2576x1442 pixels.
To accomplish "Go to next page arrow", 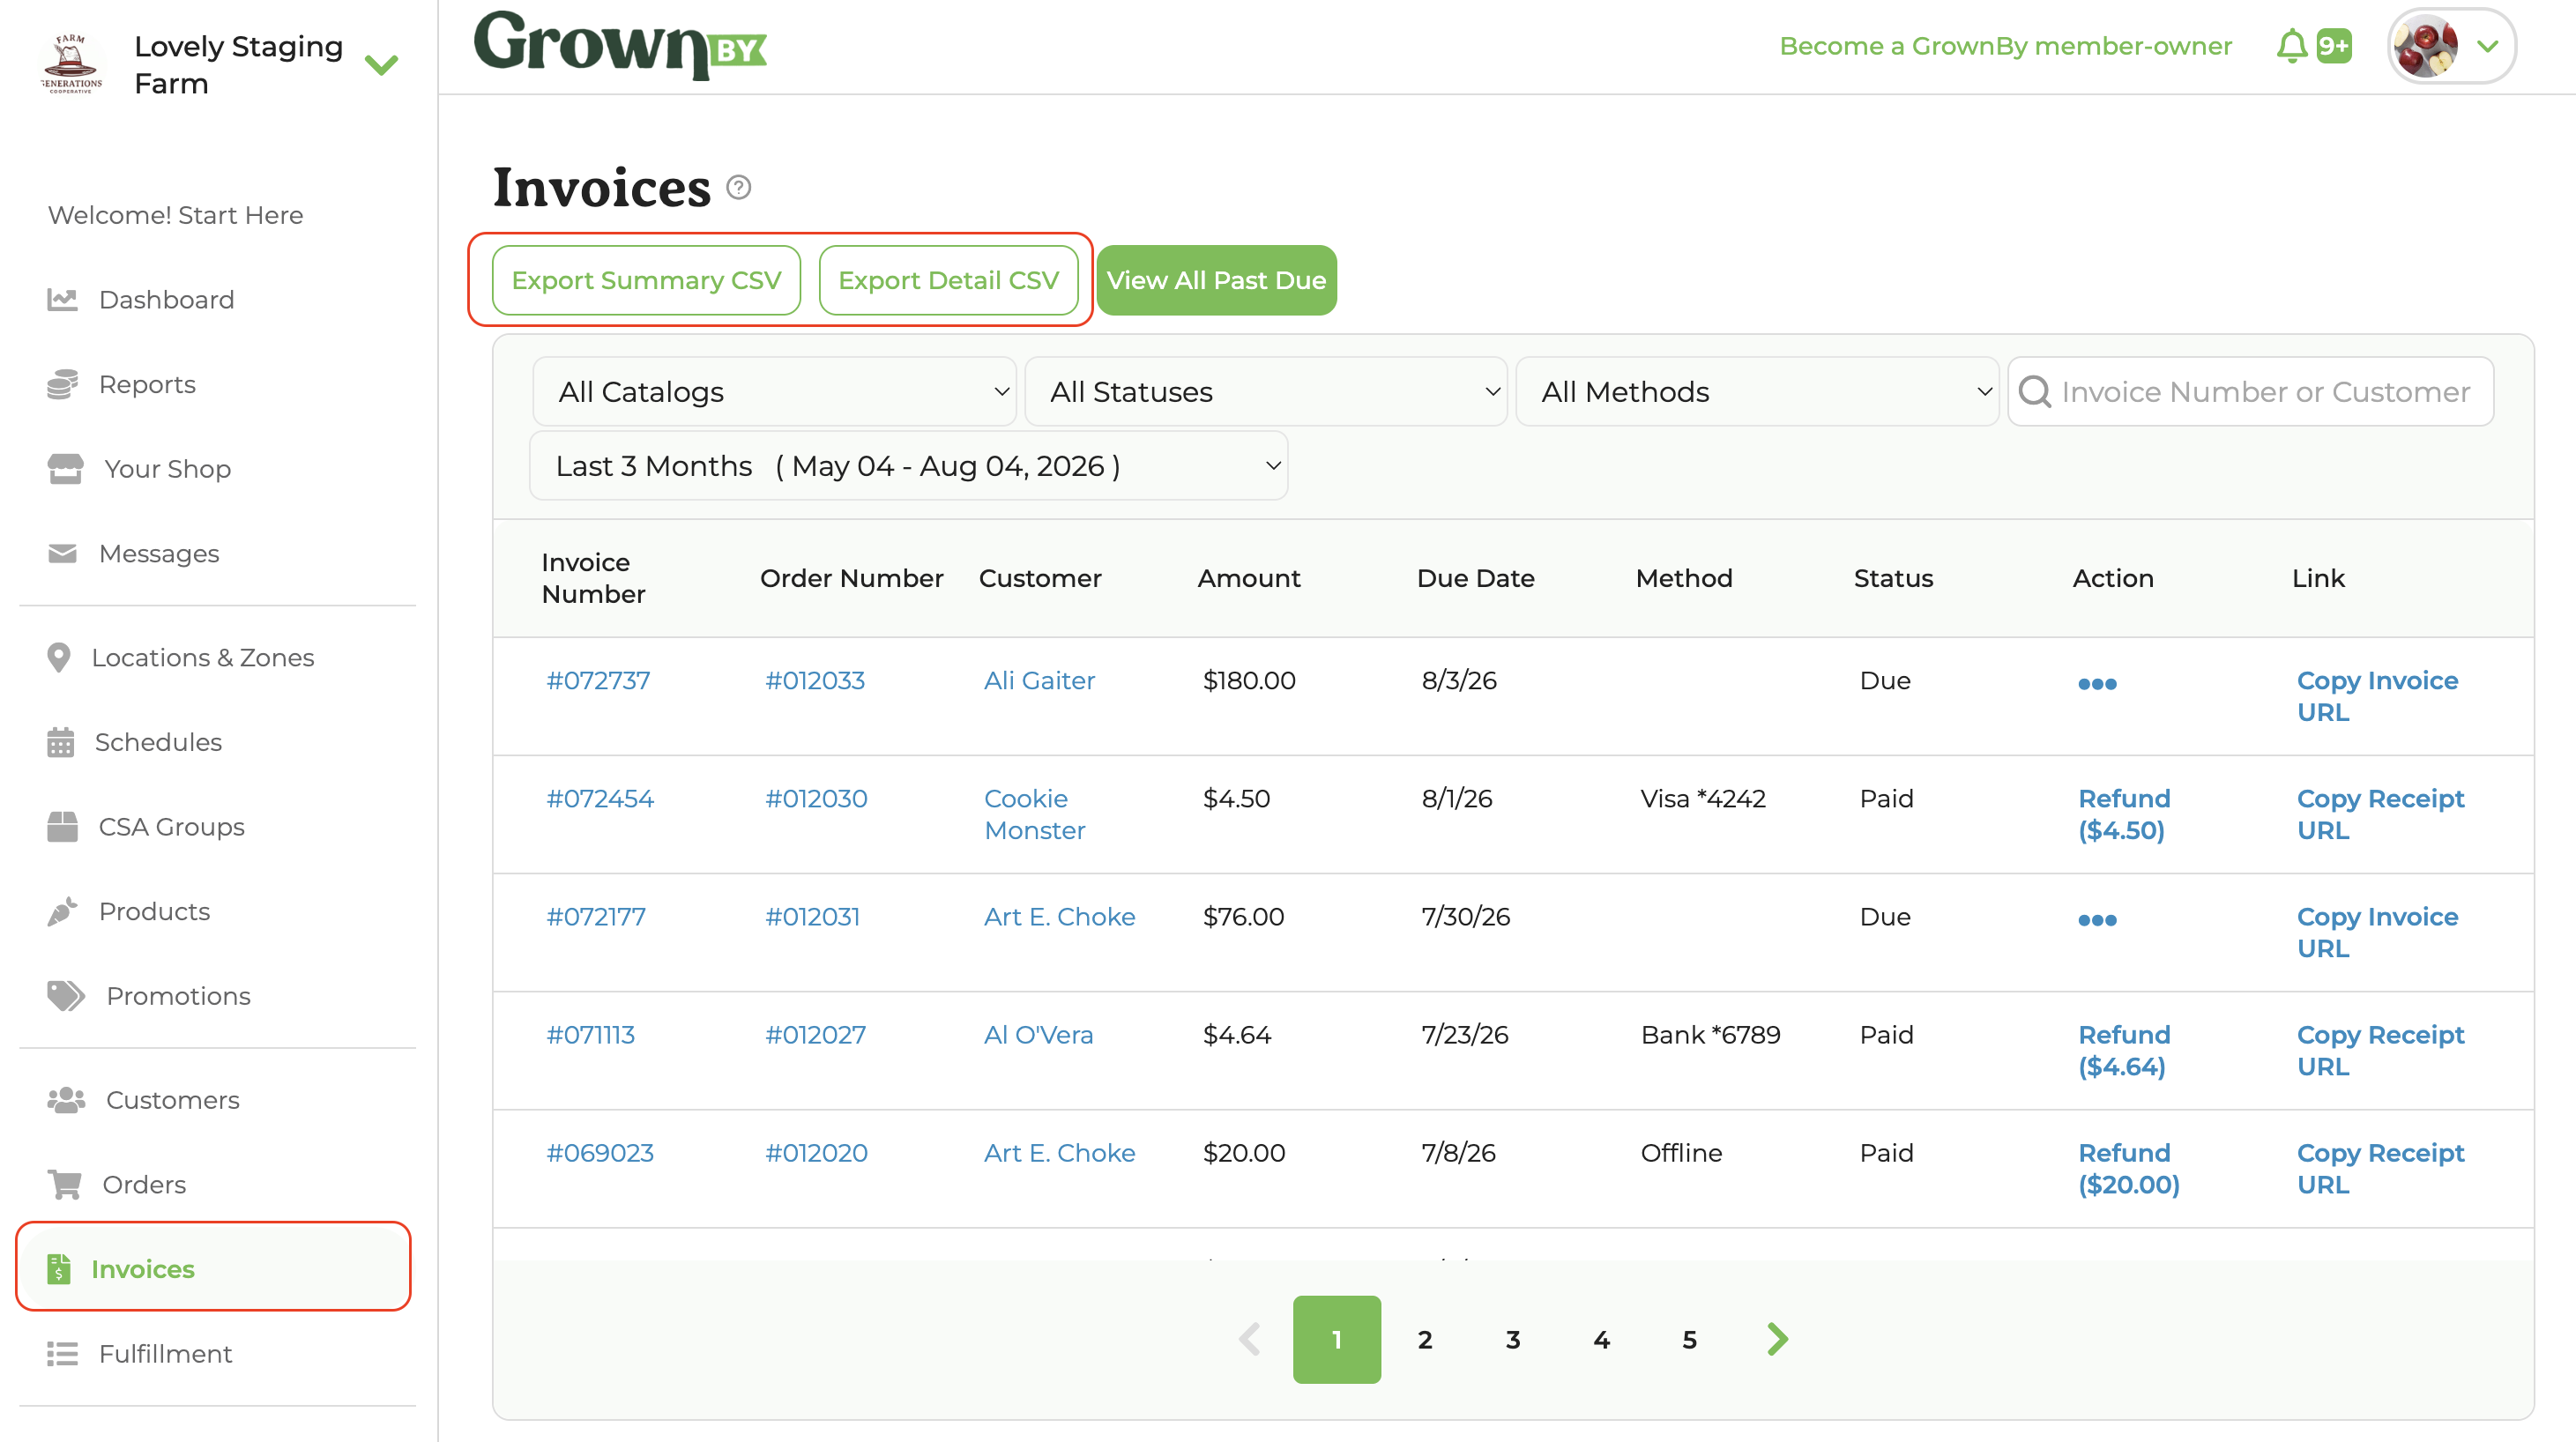I will [x=1777, y=1339].
